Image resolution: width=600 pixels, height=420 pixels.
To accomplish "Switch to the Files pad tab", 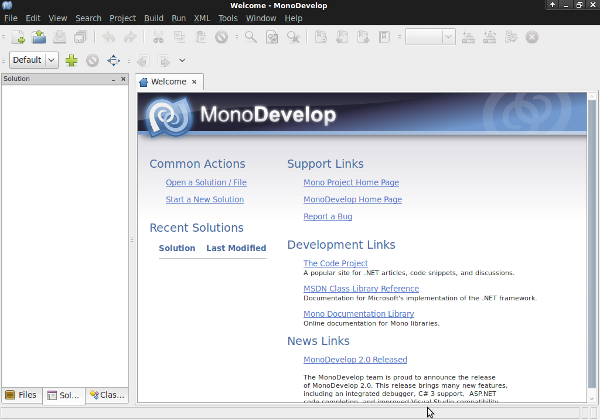I will (x=21, y=395).
